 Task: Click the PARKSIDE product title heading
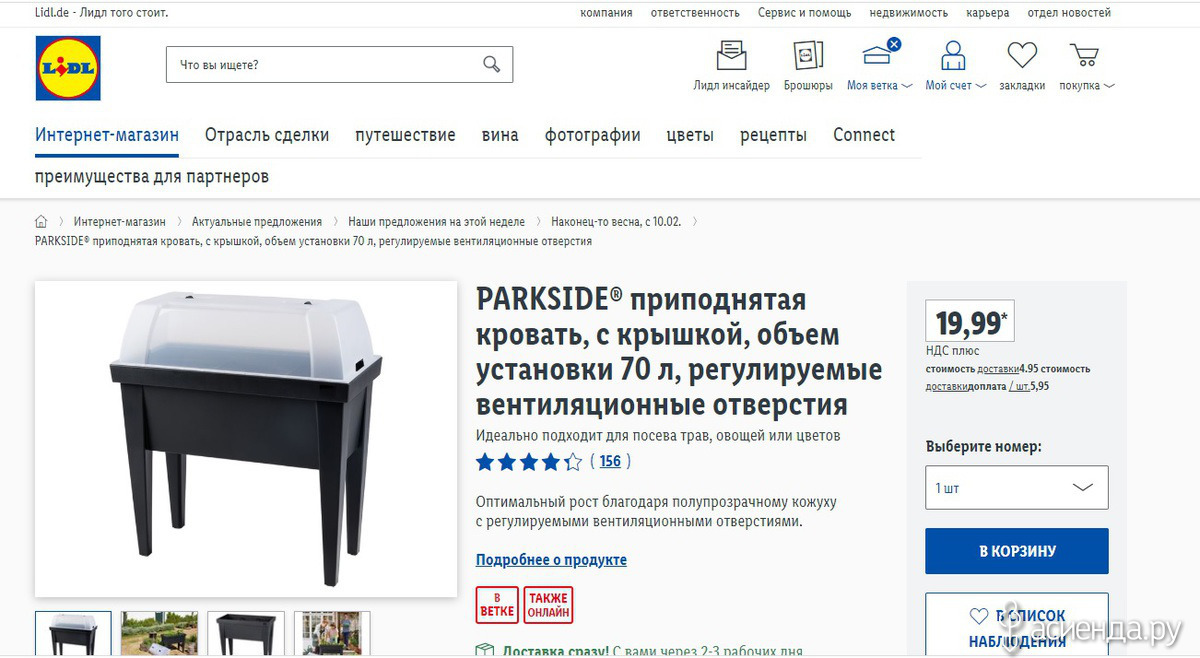[x=679, y=352]
